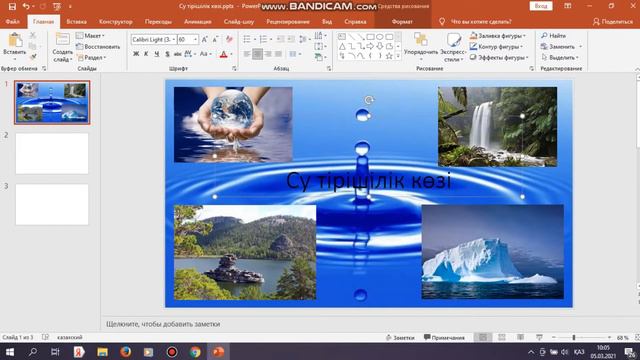Increase font size with the large A icon
This screenshot has height=360, width=640.
(204, 40)
